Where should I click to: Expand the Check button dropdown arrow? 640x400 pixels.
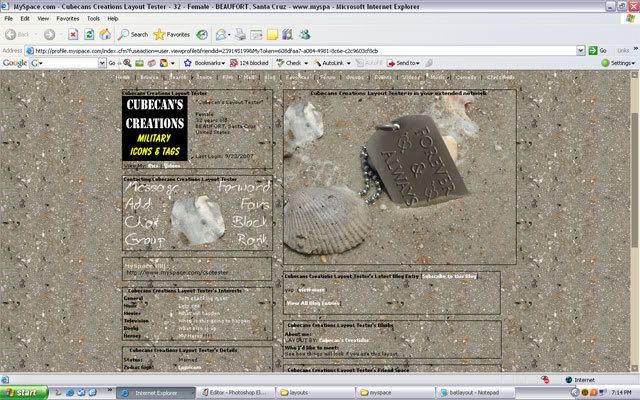tap(306, 63)
